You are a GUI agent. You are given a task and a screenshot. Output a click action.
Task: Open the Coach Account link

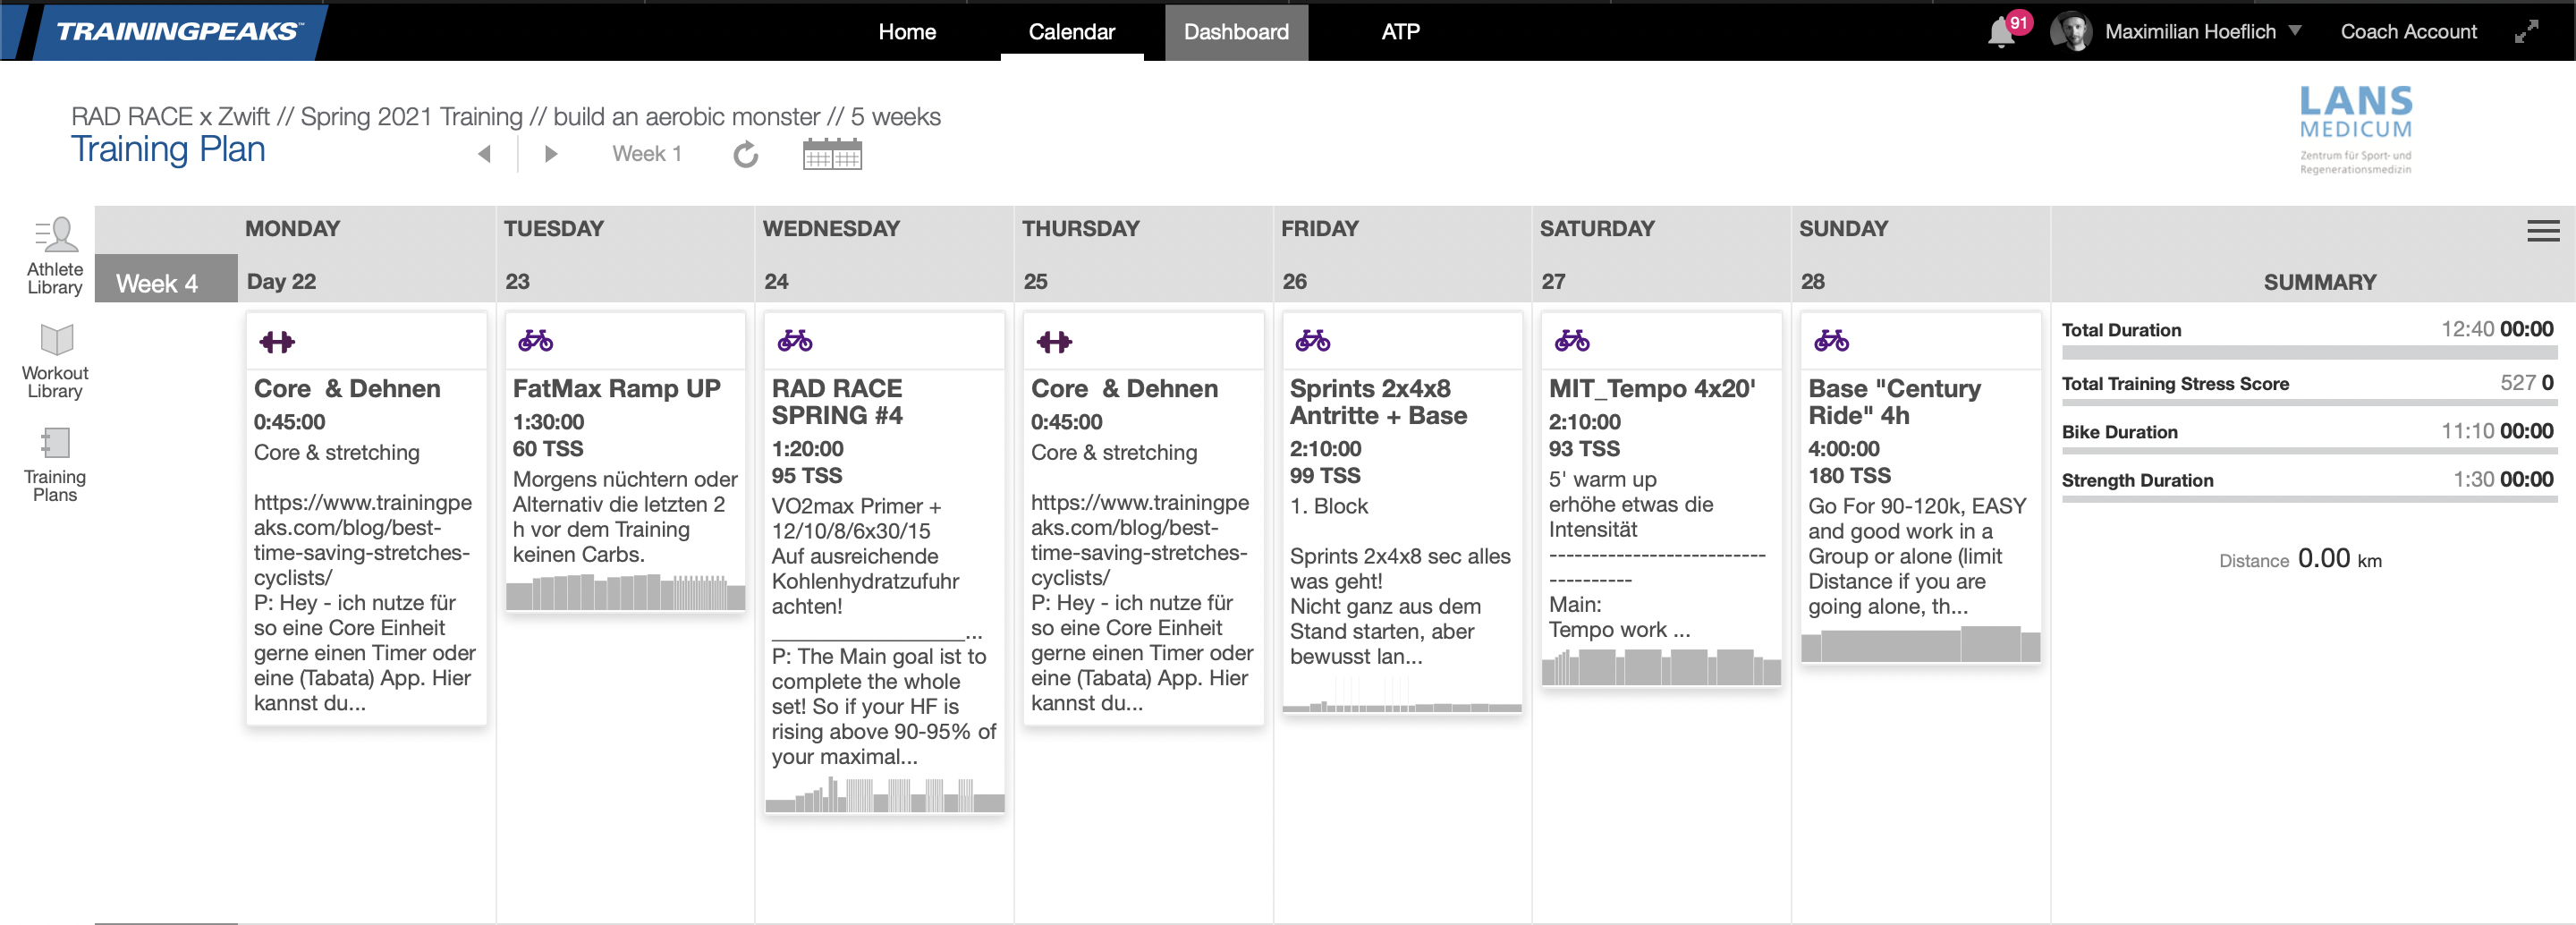(2408, 32)
